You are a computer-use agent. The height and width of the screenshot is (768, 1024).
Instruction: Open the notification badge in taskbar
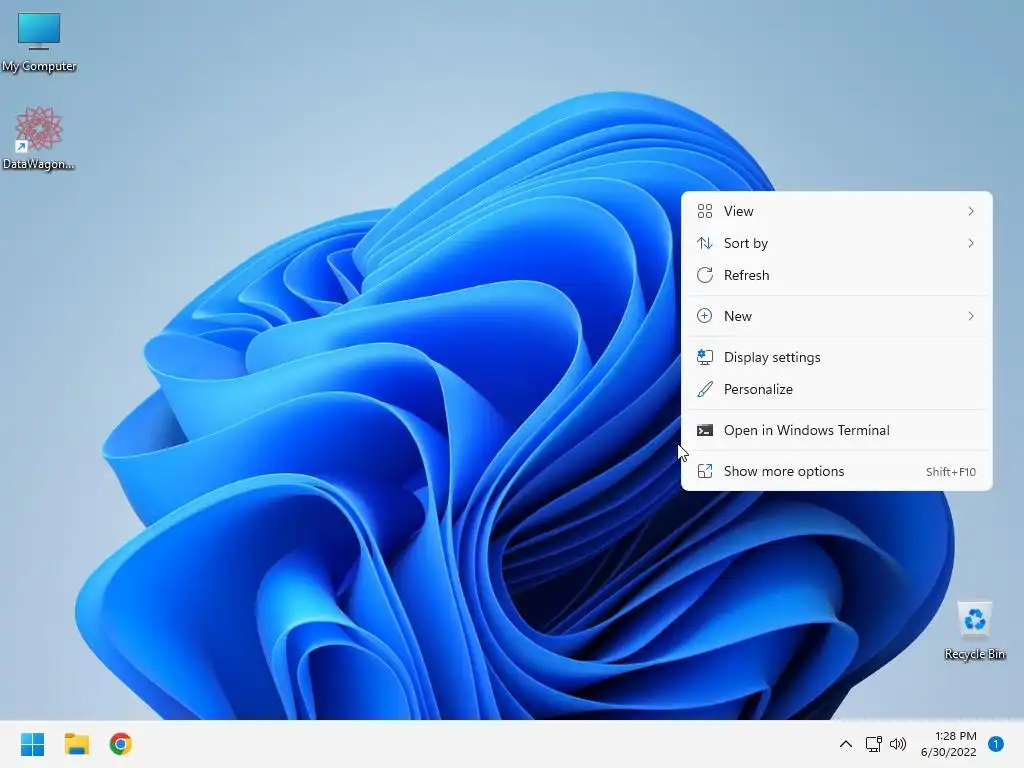pyautogui.click(x=996, y=744)
